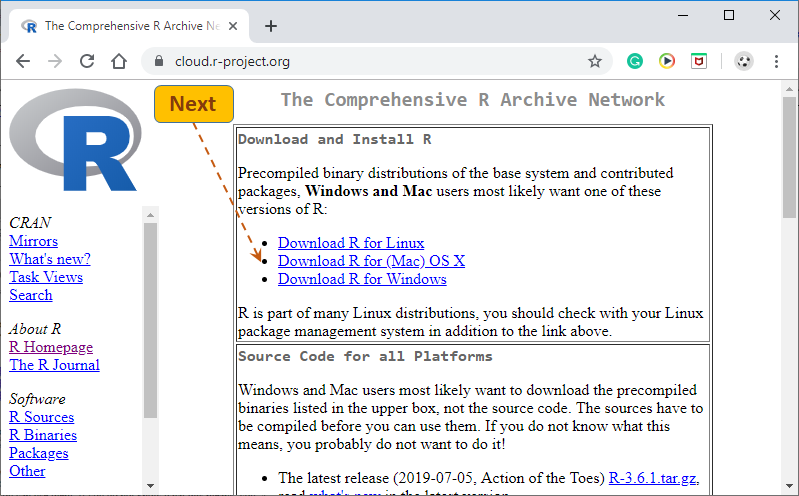Click 'The Comprehensive R Archive Network' heading

473,100
